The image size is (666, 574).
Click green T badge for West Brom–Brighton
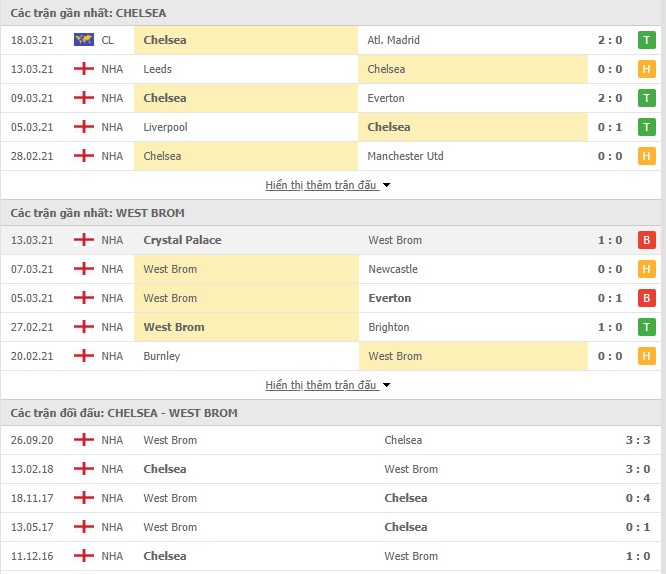[646, 327]
